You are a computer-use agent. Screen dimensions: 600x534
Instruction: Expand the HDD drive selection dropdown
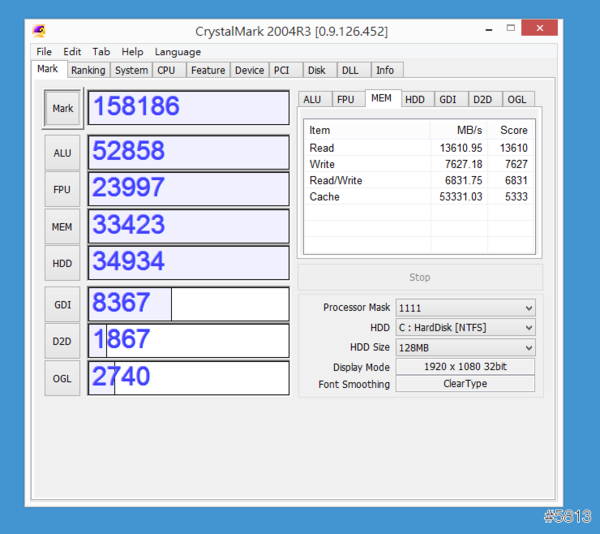[x=465, y=328]
